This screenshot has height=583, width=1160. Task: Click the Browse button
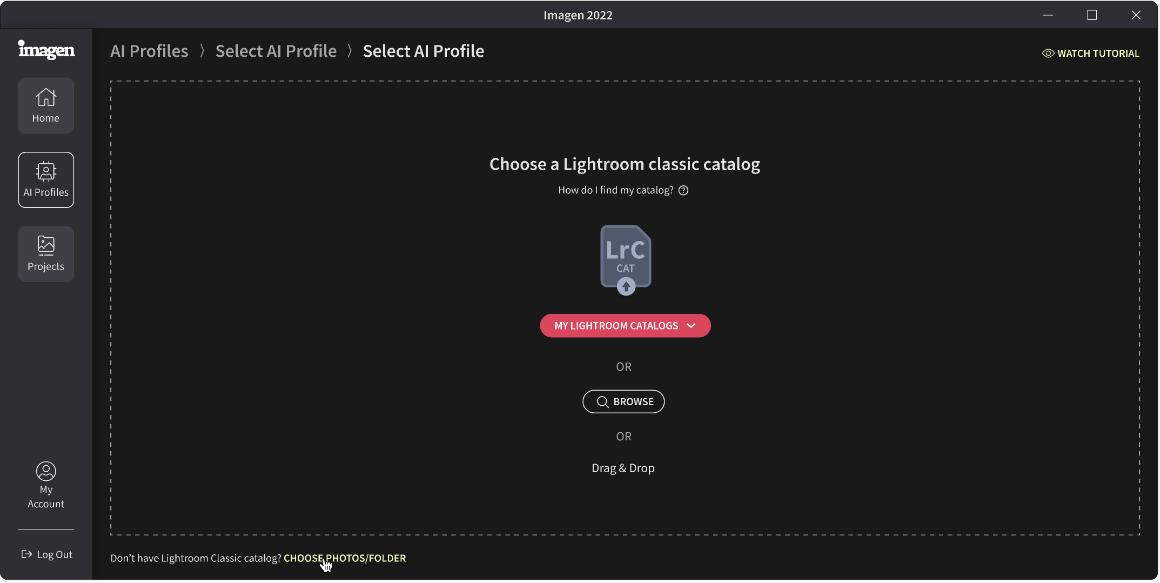point(624,402)
